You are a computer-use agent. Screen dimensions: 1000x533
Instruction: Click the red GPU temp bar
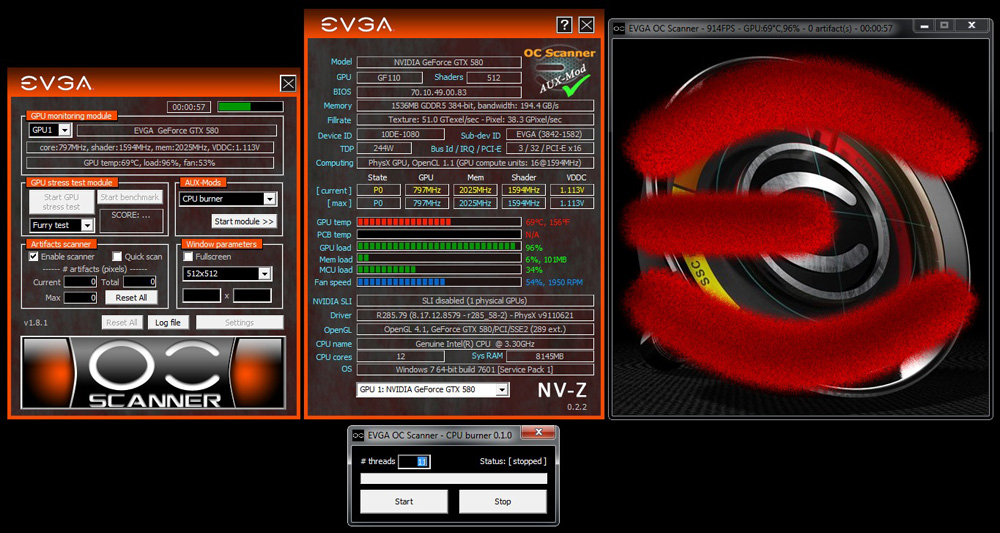click(439, 222)
